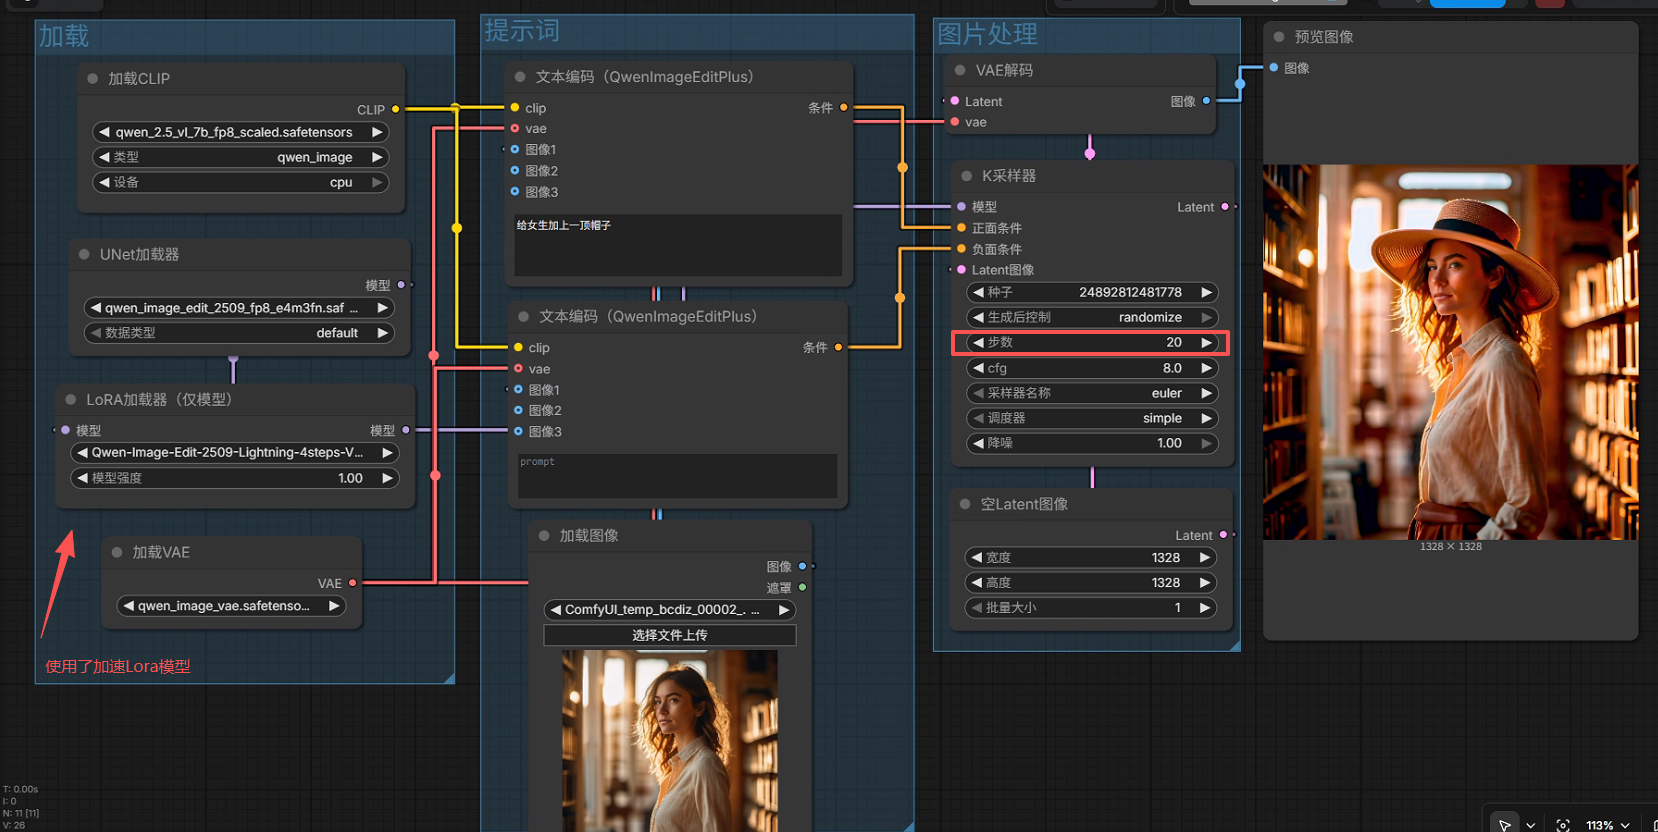Click previous arrow on qwen_2.5_vl_7b clip selector
Image resolution: width=1658 pixels, height=832 pixels.
point(104,131)
